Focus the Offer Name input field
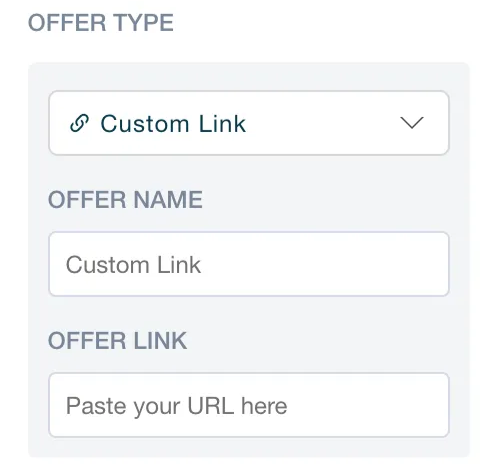This screenshot has height=464, width=502. (249, 264)
